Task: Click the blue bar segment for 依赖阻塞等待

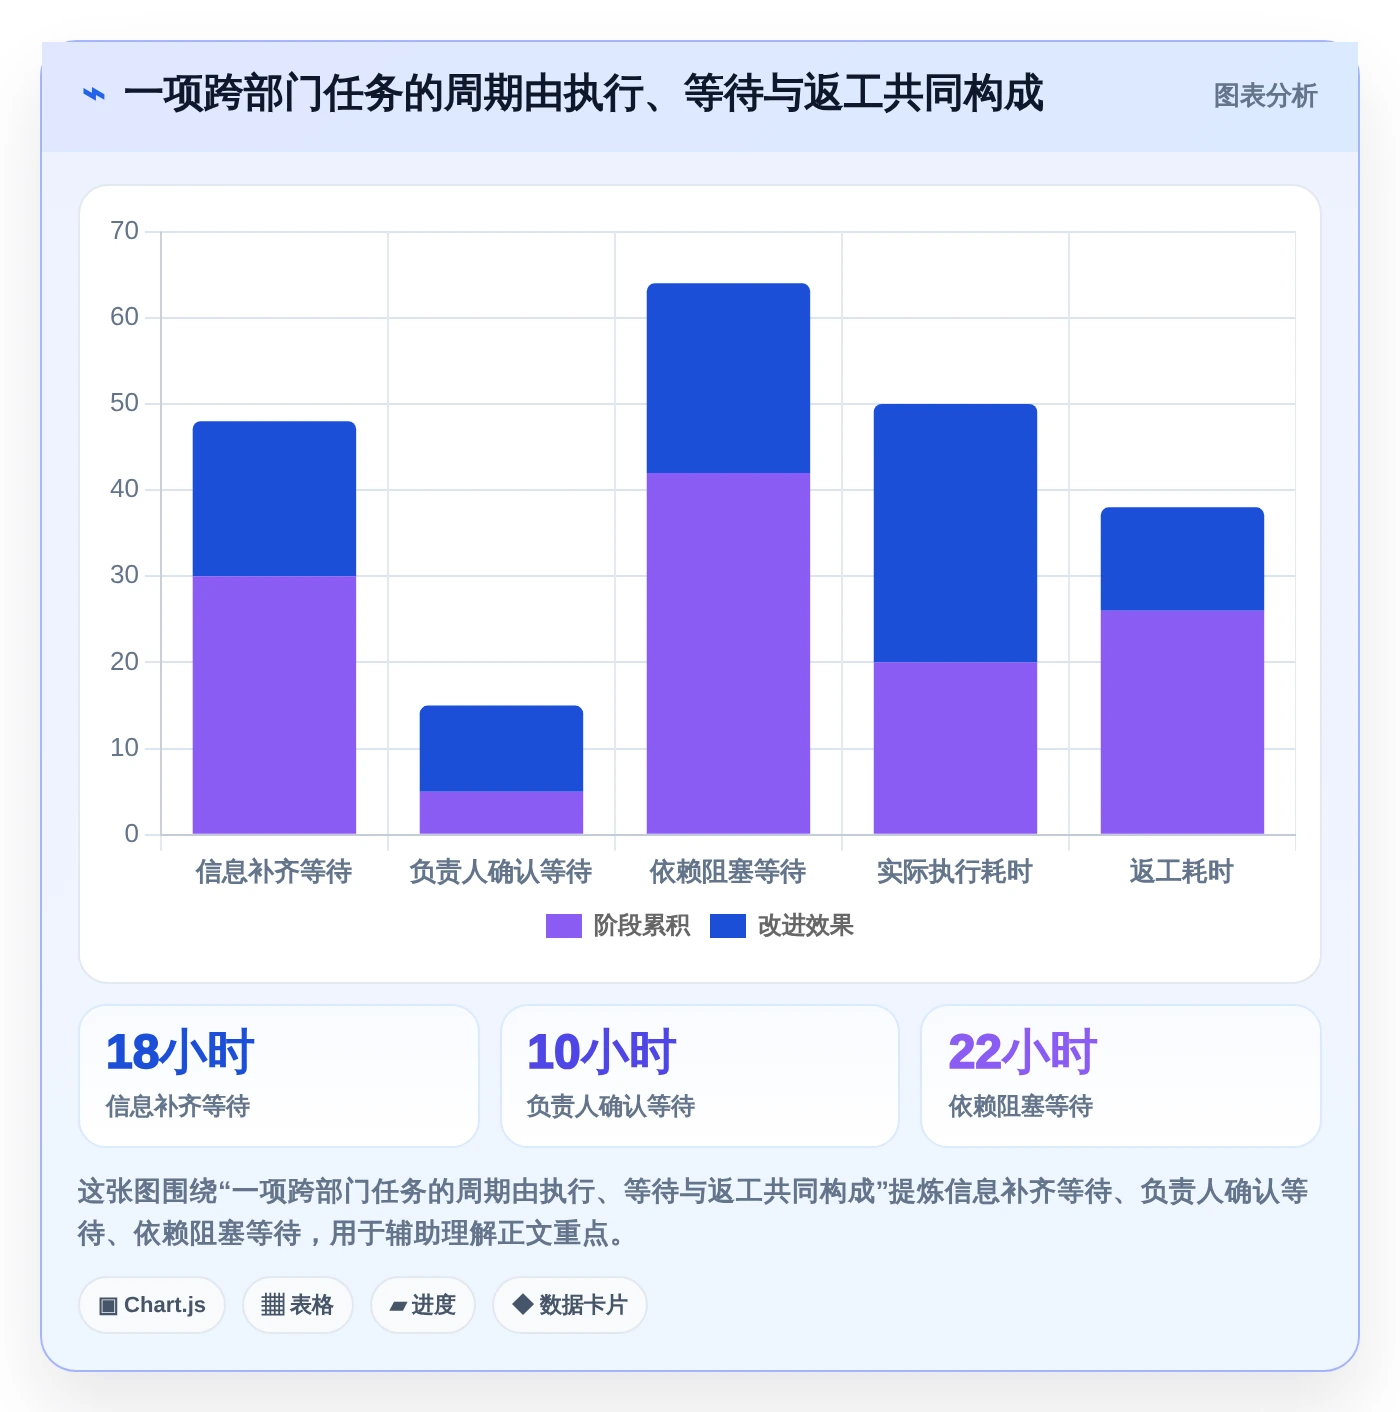Action: click(728, 378)
